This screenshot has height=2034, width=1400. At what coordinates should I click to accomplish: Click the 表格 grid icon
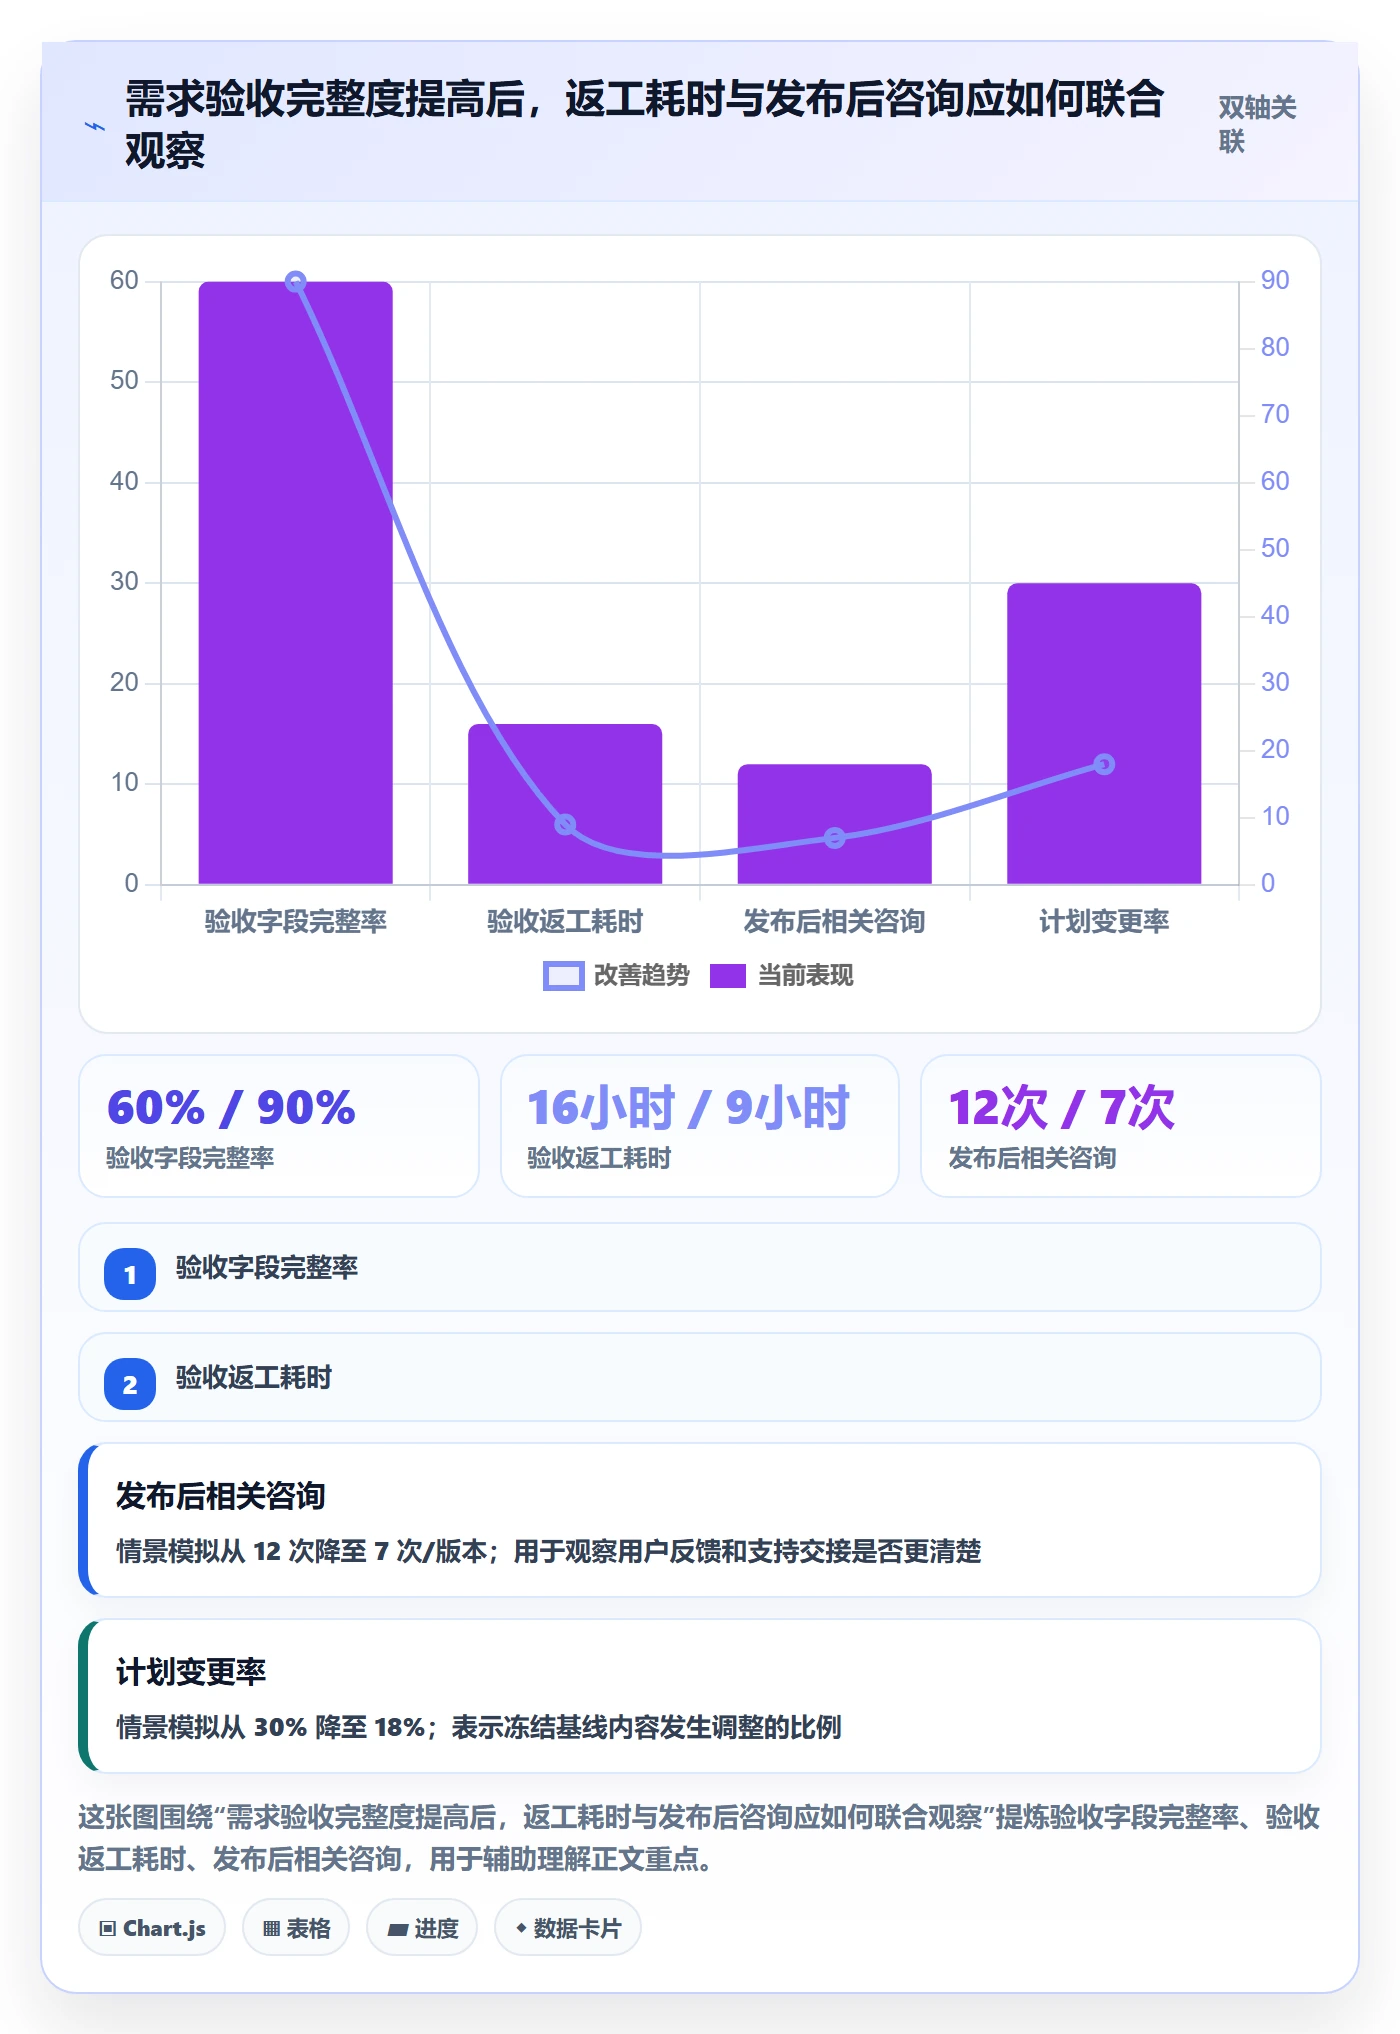[271, 1928]
